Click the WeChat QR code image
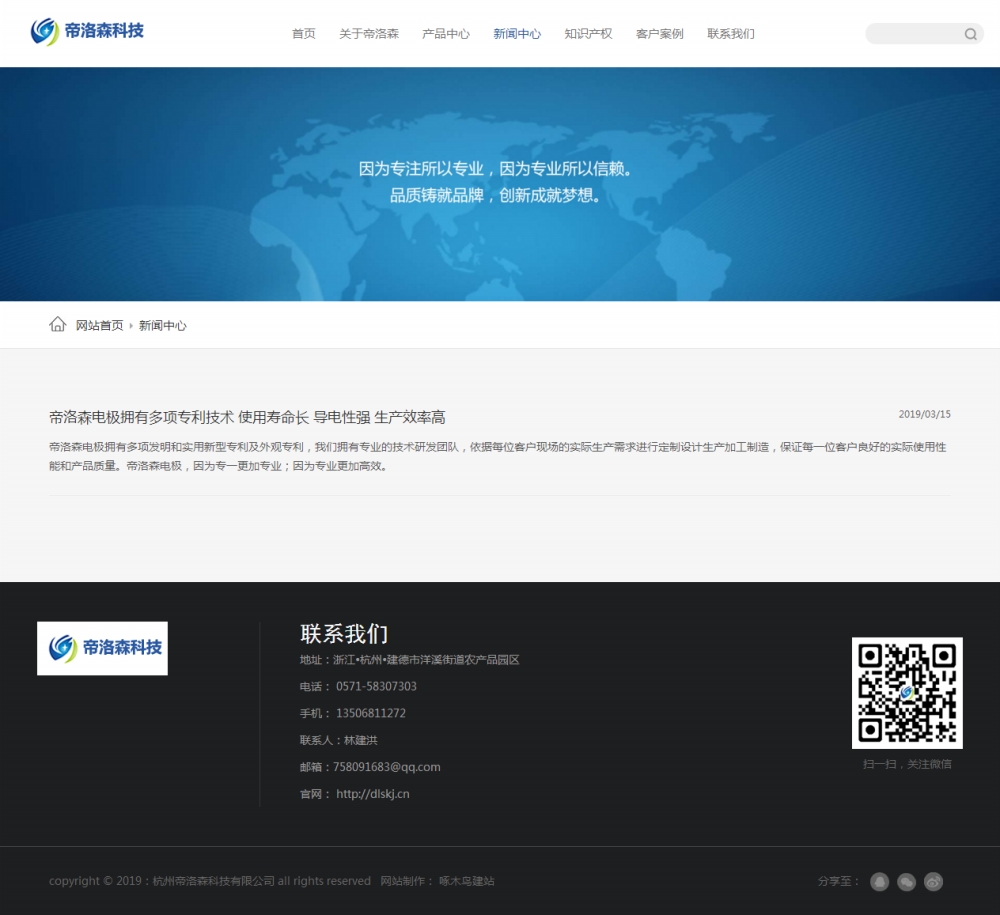This screenshot has height=915, width=1000. point(907,693)
